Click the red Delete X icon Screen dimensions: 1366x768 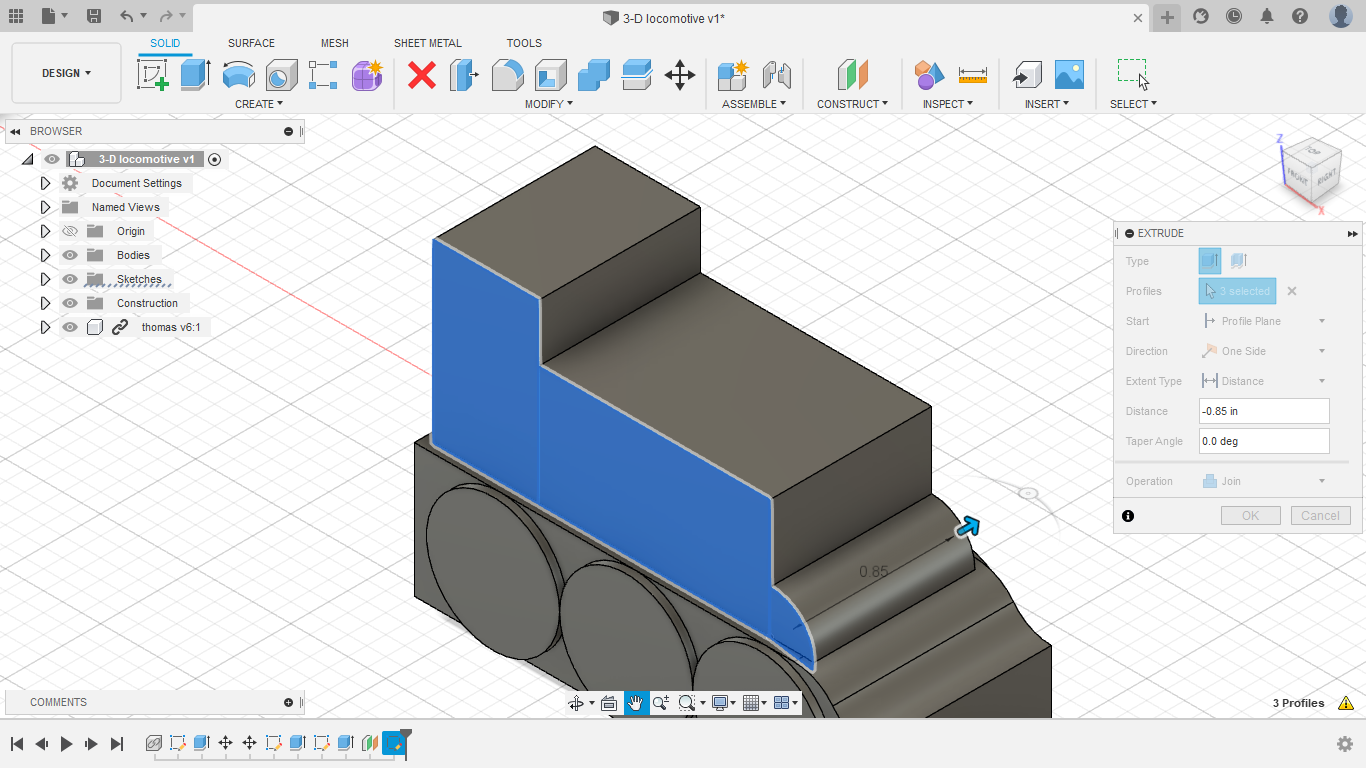point(422,75)
